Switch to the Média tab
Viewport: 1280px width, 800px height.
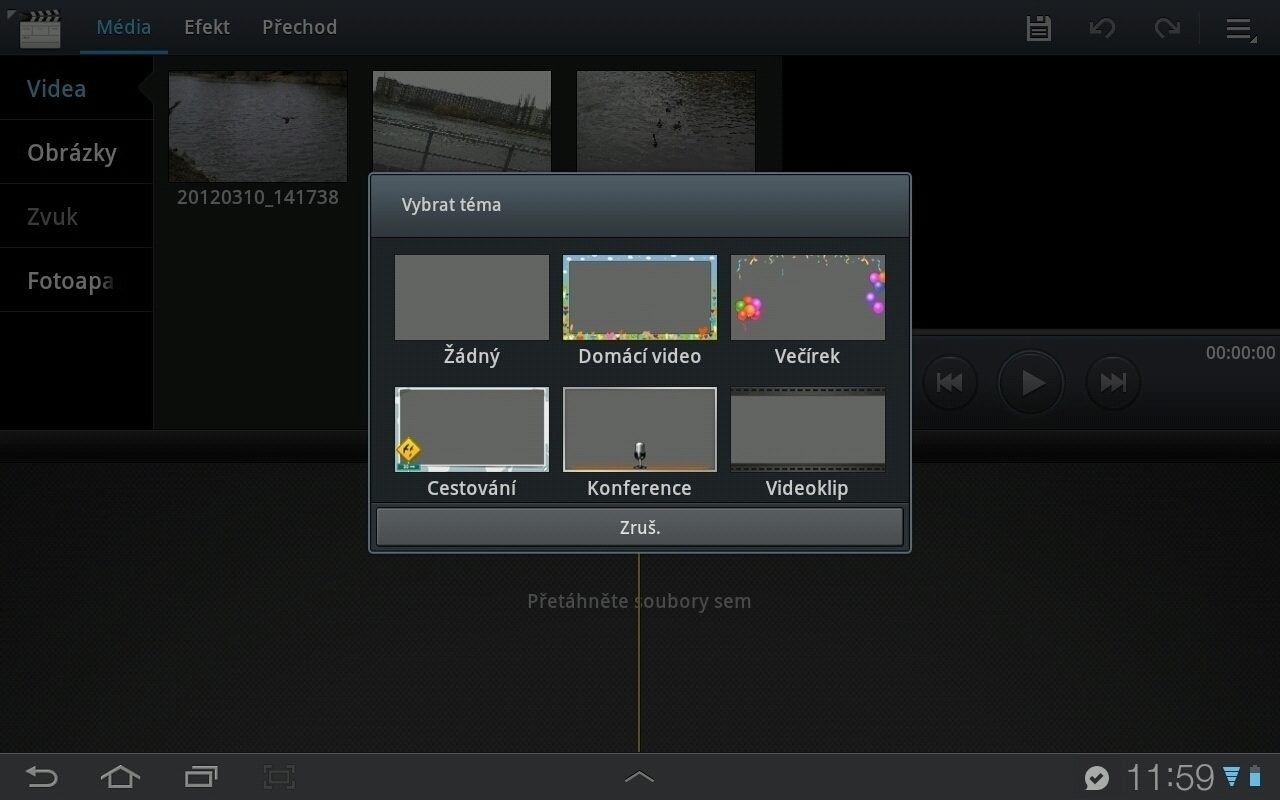click(123, 27)
